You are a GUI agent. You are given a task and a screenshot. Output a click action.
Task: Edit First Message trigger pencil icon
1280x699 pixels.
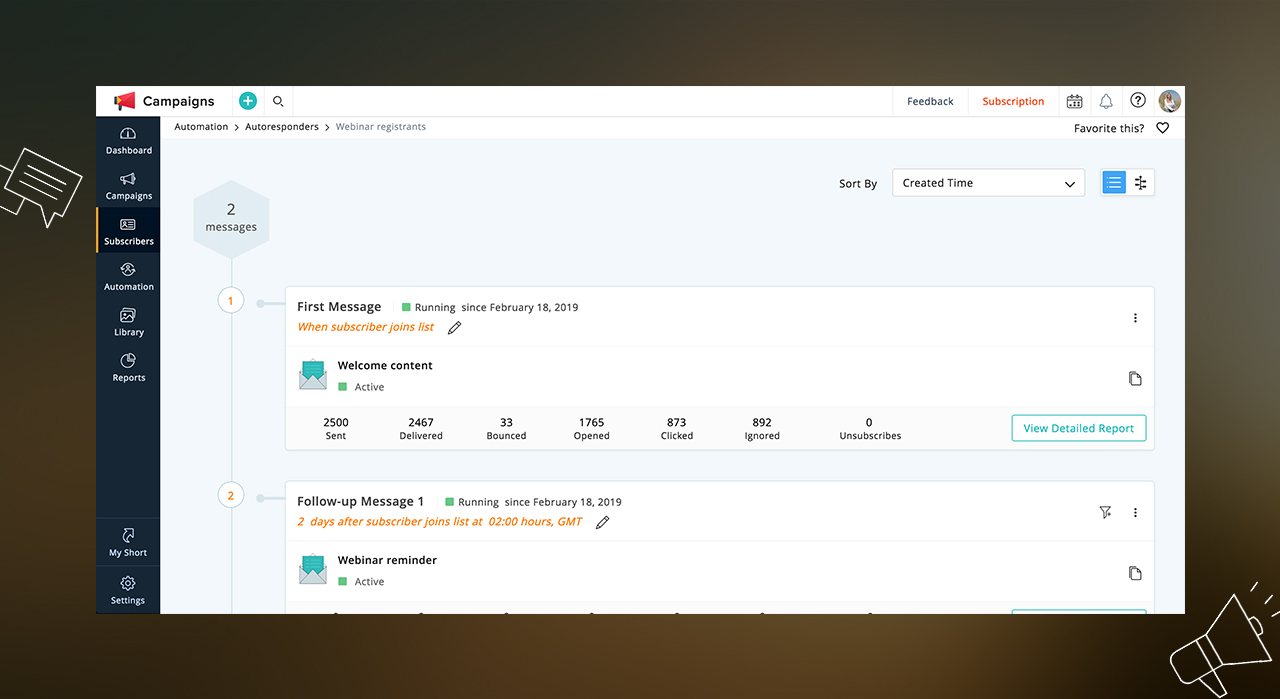click(x=454, y=328)
